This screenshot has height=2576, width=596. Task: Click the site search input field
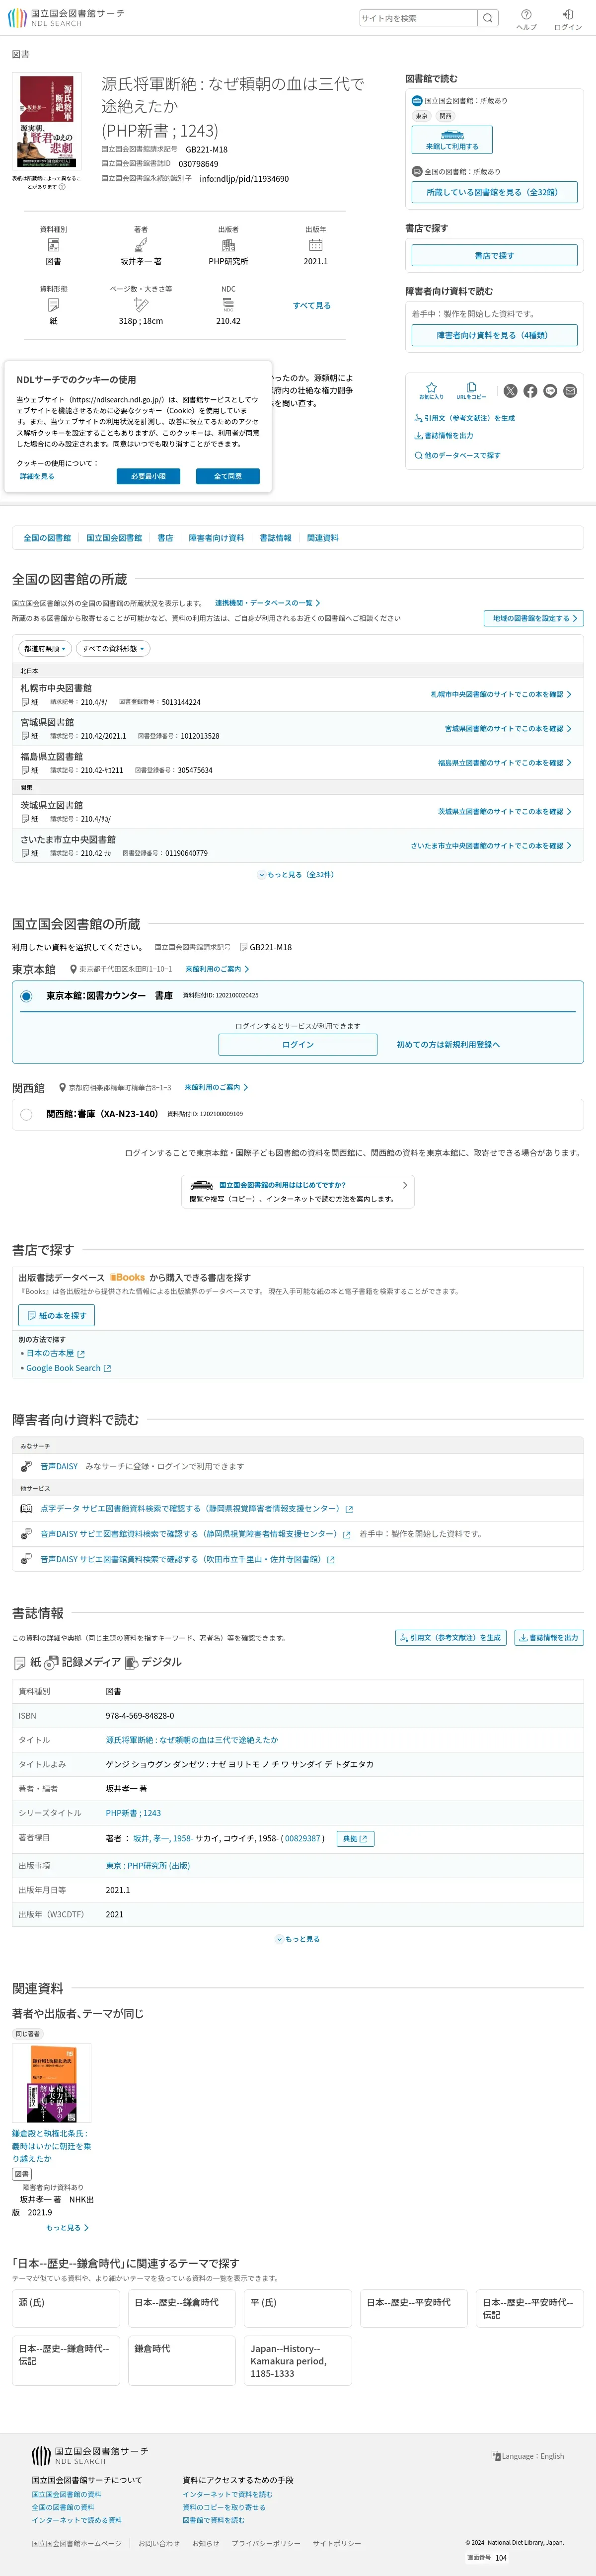[418, 18]
